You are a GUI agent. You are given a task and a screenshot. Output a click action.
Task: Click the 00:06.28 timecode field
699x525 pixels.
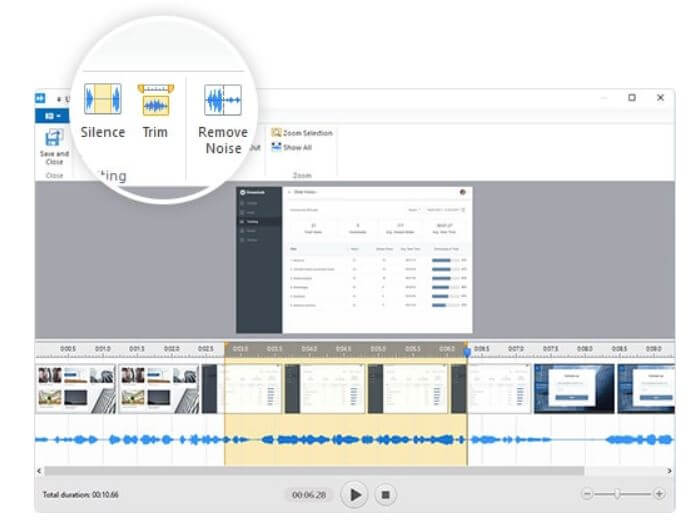(x=310, y=495)
